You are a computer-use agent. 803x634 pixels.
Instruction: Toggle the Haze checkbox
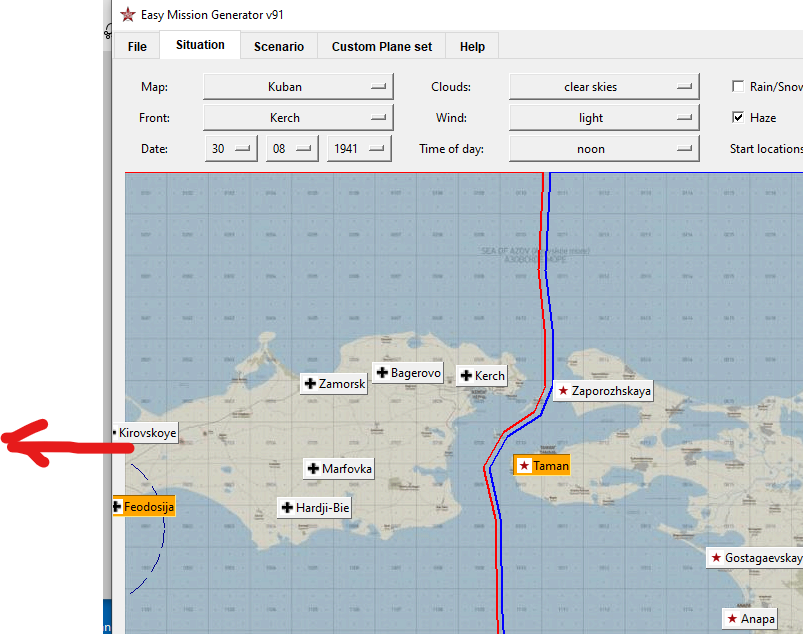[738, 118]
